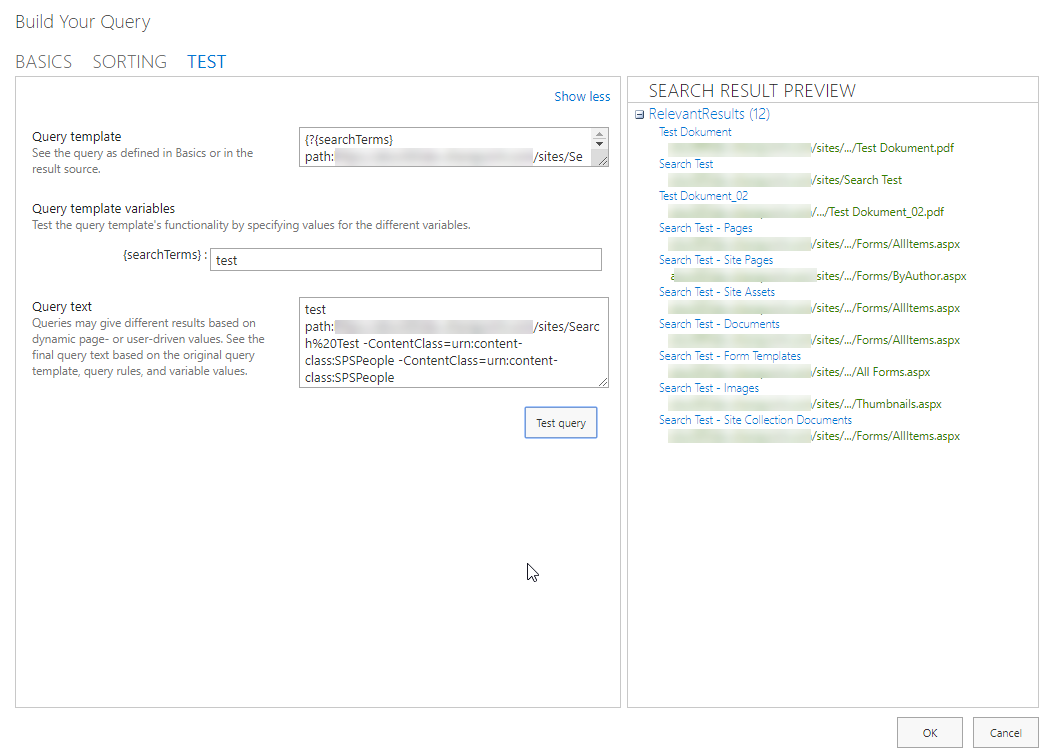Switch to the BASICS tab
This screenshot has width=1054, height=756.
pyautogui.click(x=44, y=62)
